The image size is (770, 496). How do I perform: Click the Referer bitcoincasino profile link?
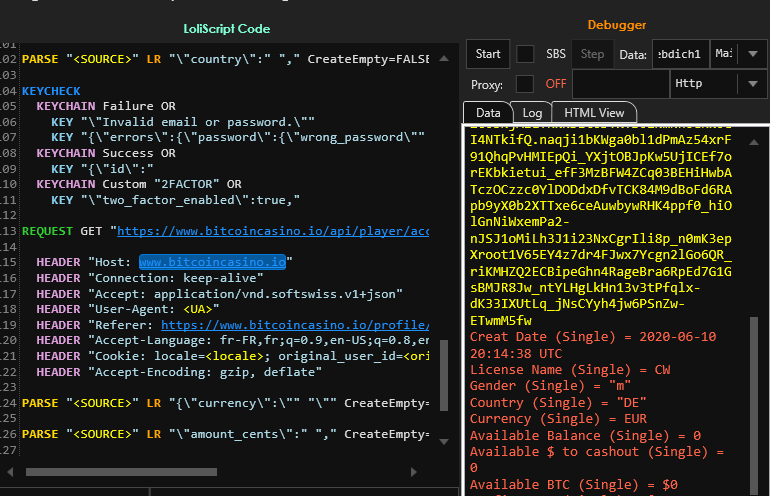[x=295, y=325]
